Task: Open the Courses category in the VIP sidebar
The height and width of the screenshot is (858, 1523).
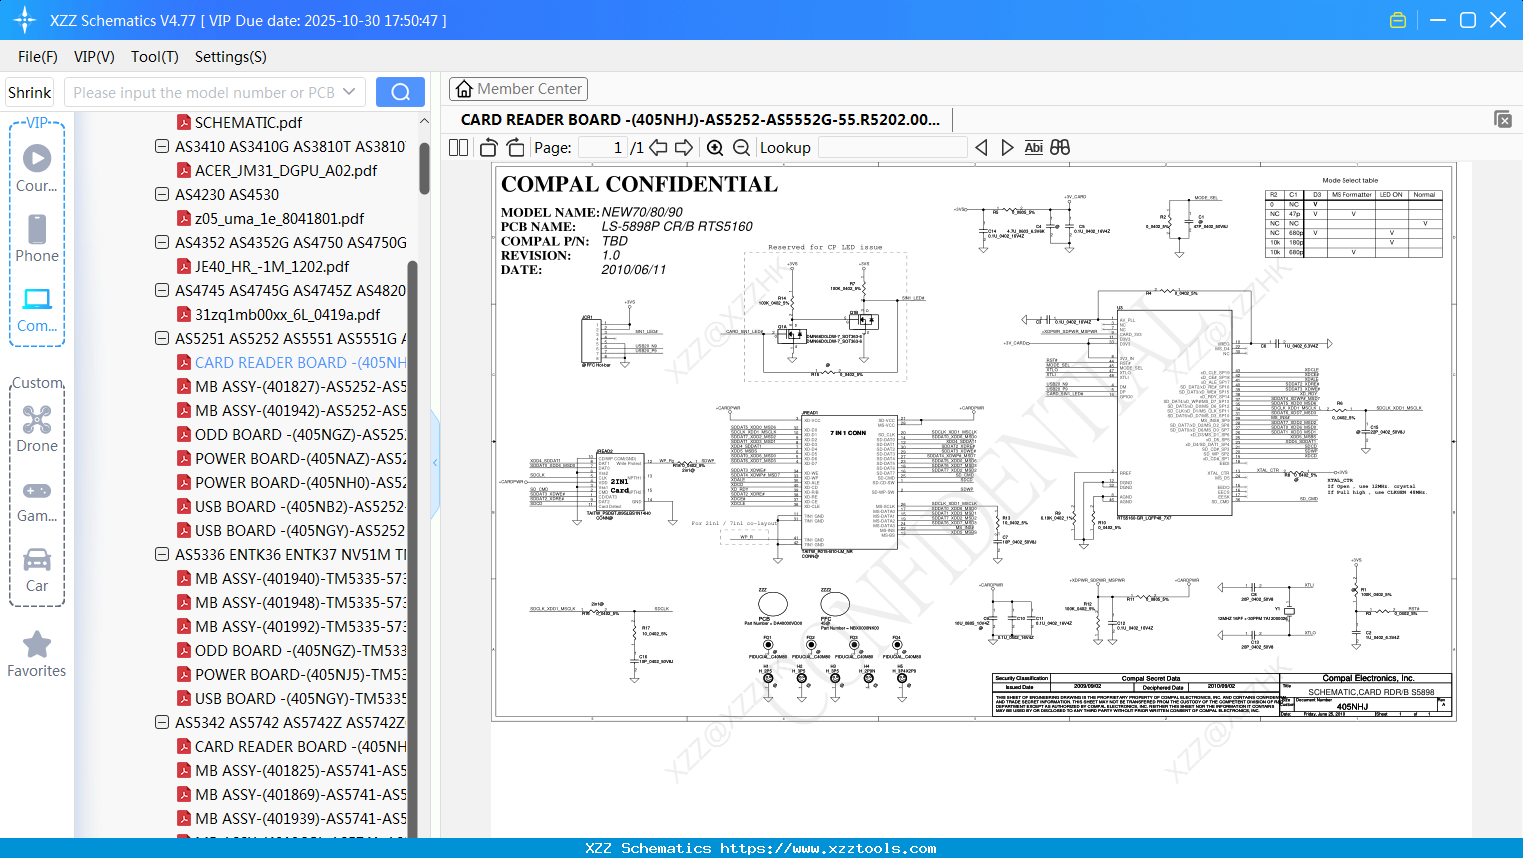Action: (x=37, y=168)
